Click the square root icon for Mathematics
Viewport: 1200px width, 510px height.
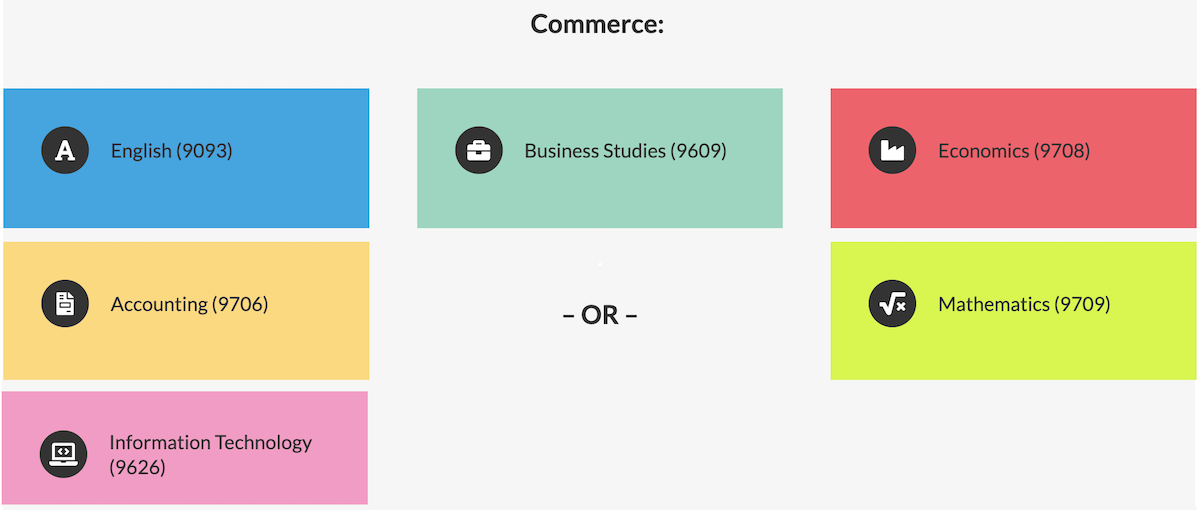point(892,304)
